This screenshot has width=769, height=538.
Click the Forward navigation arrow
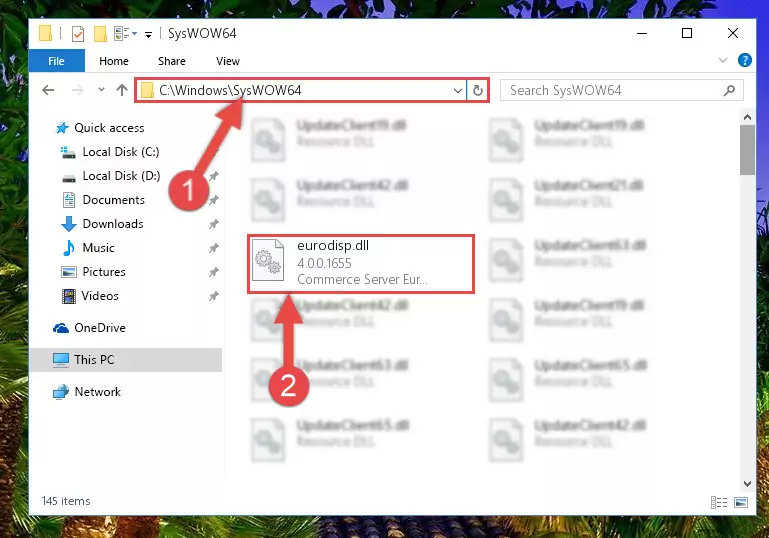[x=77, y=90]
